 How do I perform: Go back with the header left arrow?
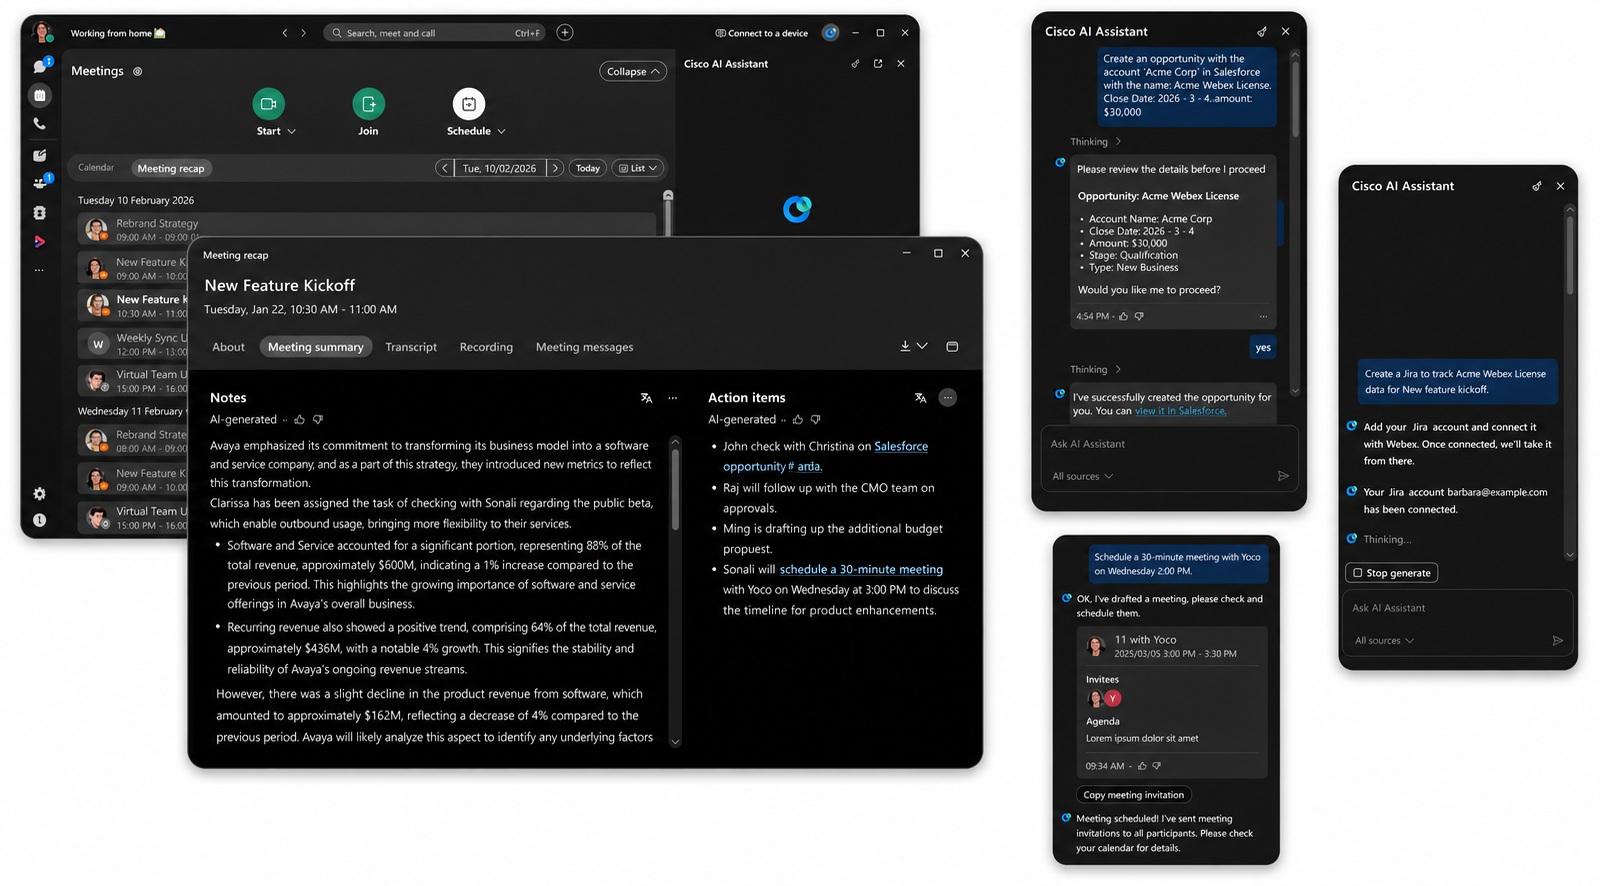click(x=285, y=33)
